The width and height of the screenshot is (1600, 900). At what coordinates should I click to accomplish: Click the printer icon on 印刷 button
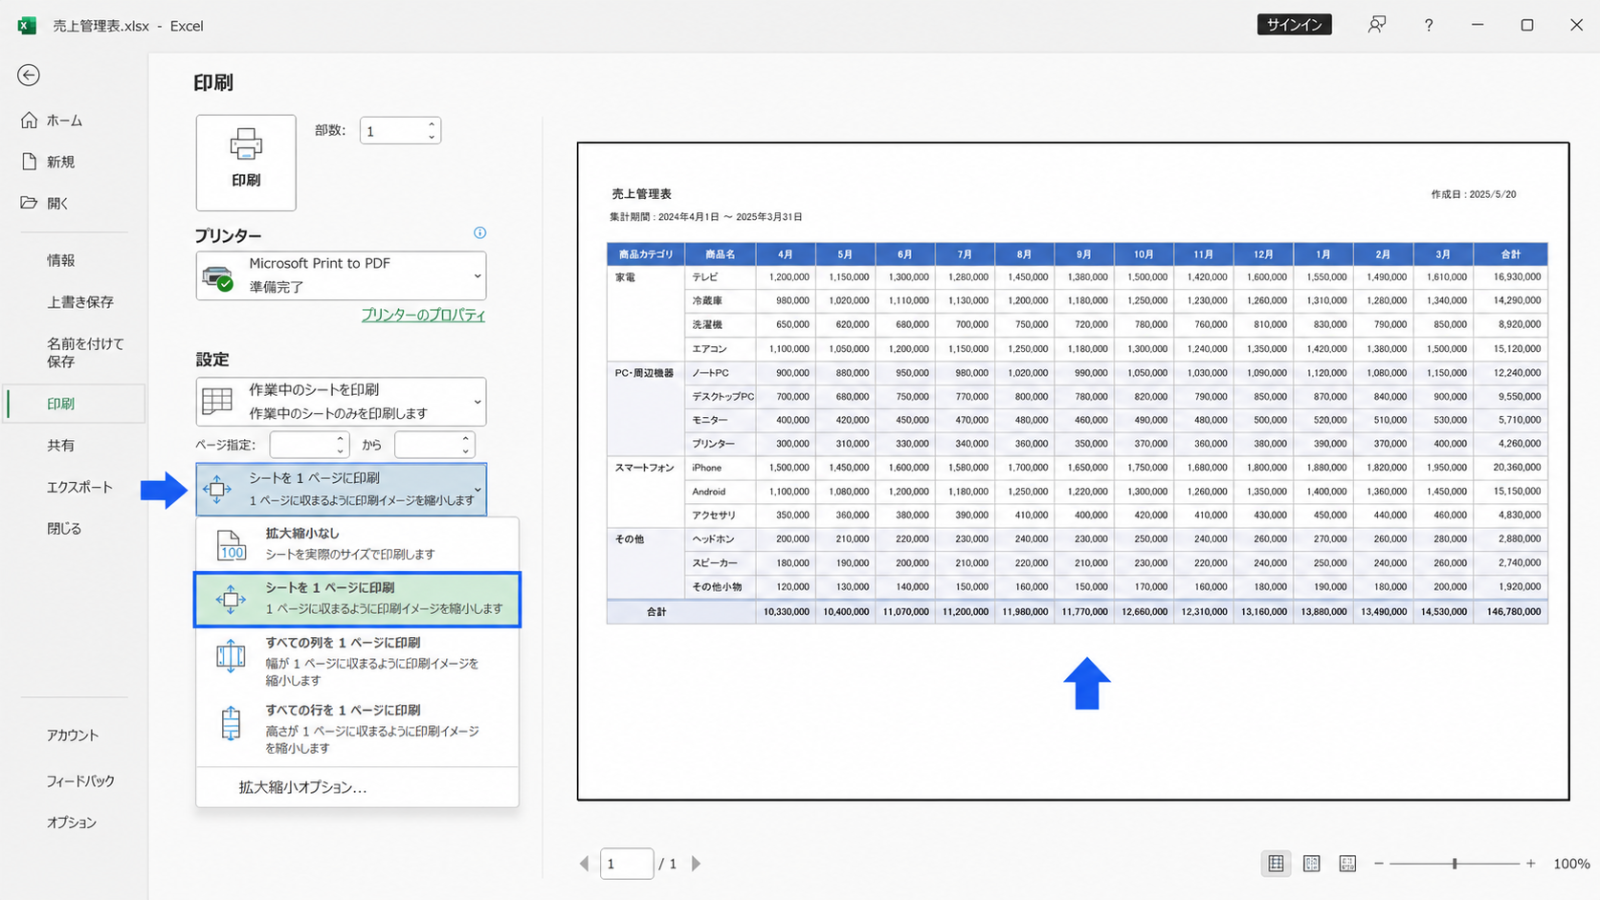coord(246,144)
